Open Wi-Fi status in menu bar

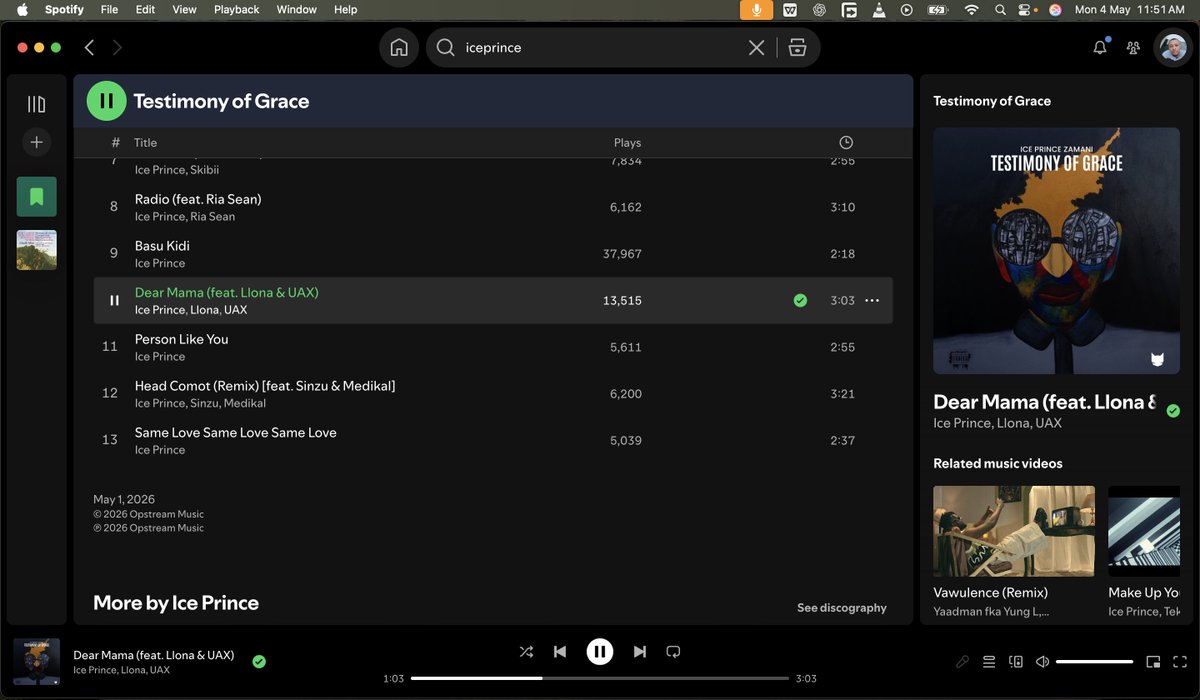[970, 10]
